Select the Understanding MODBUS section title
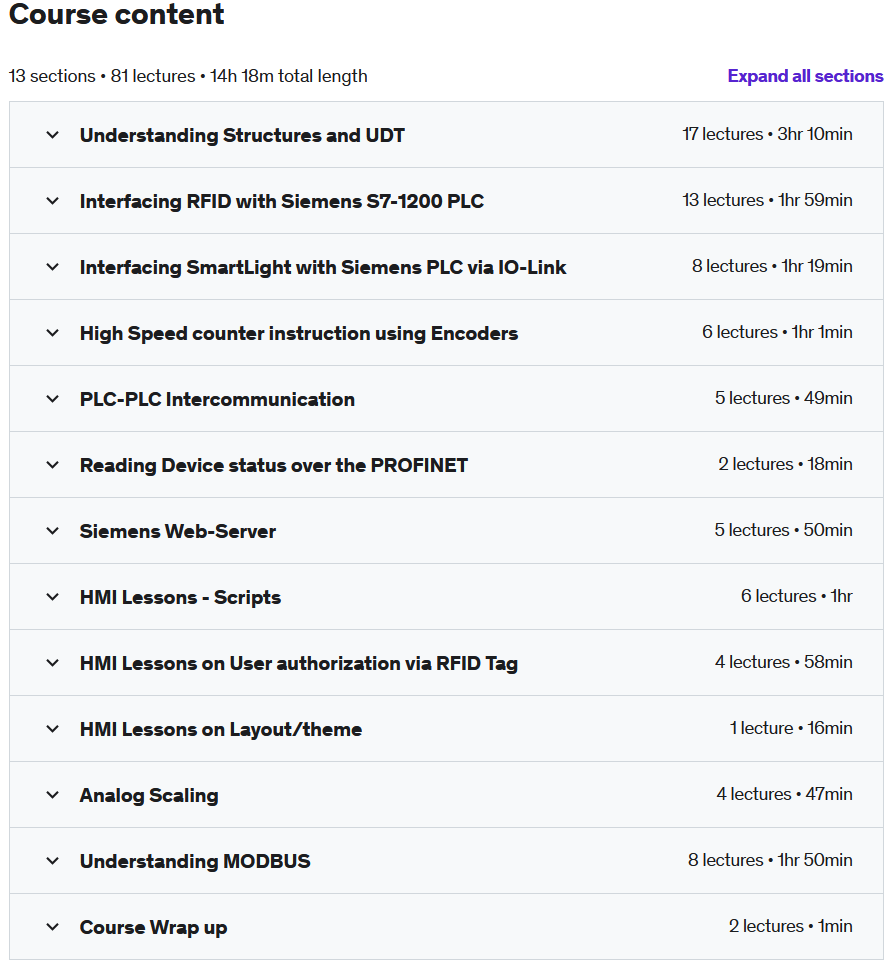 (195, 861)
